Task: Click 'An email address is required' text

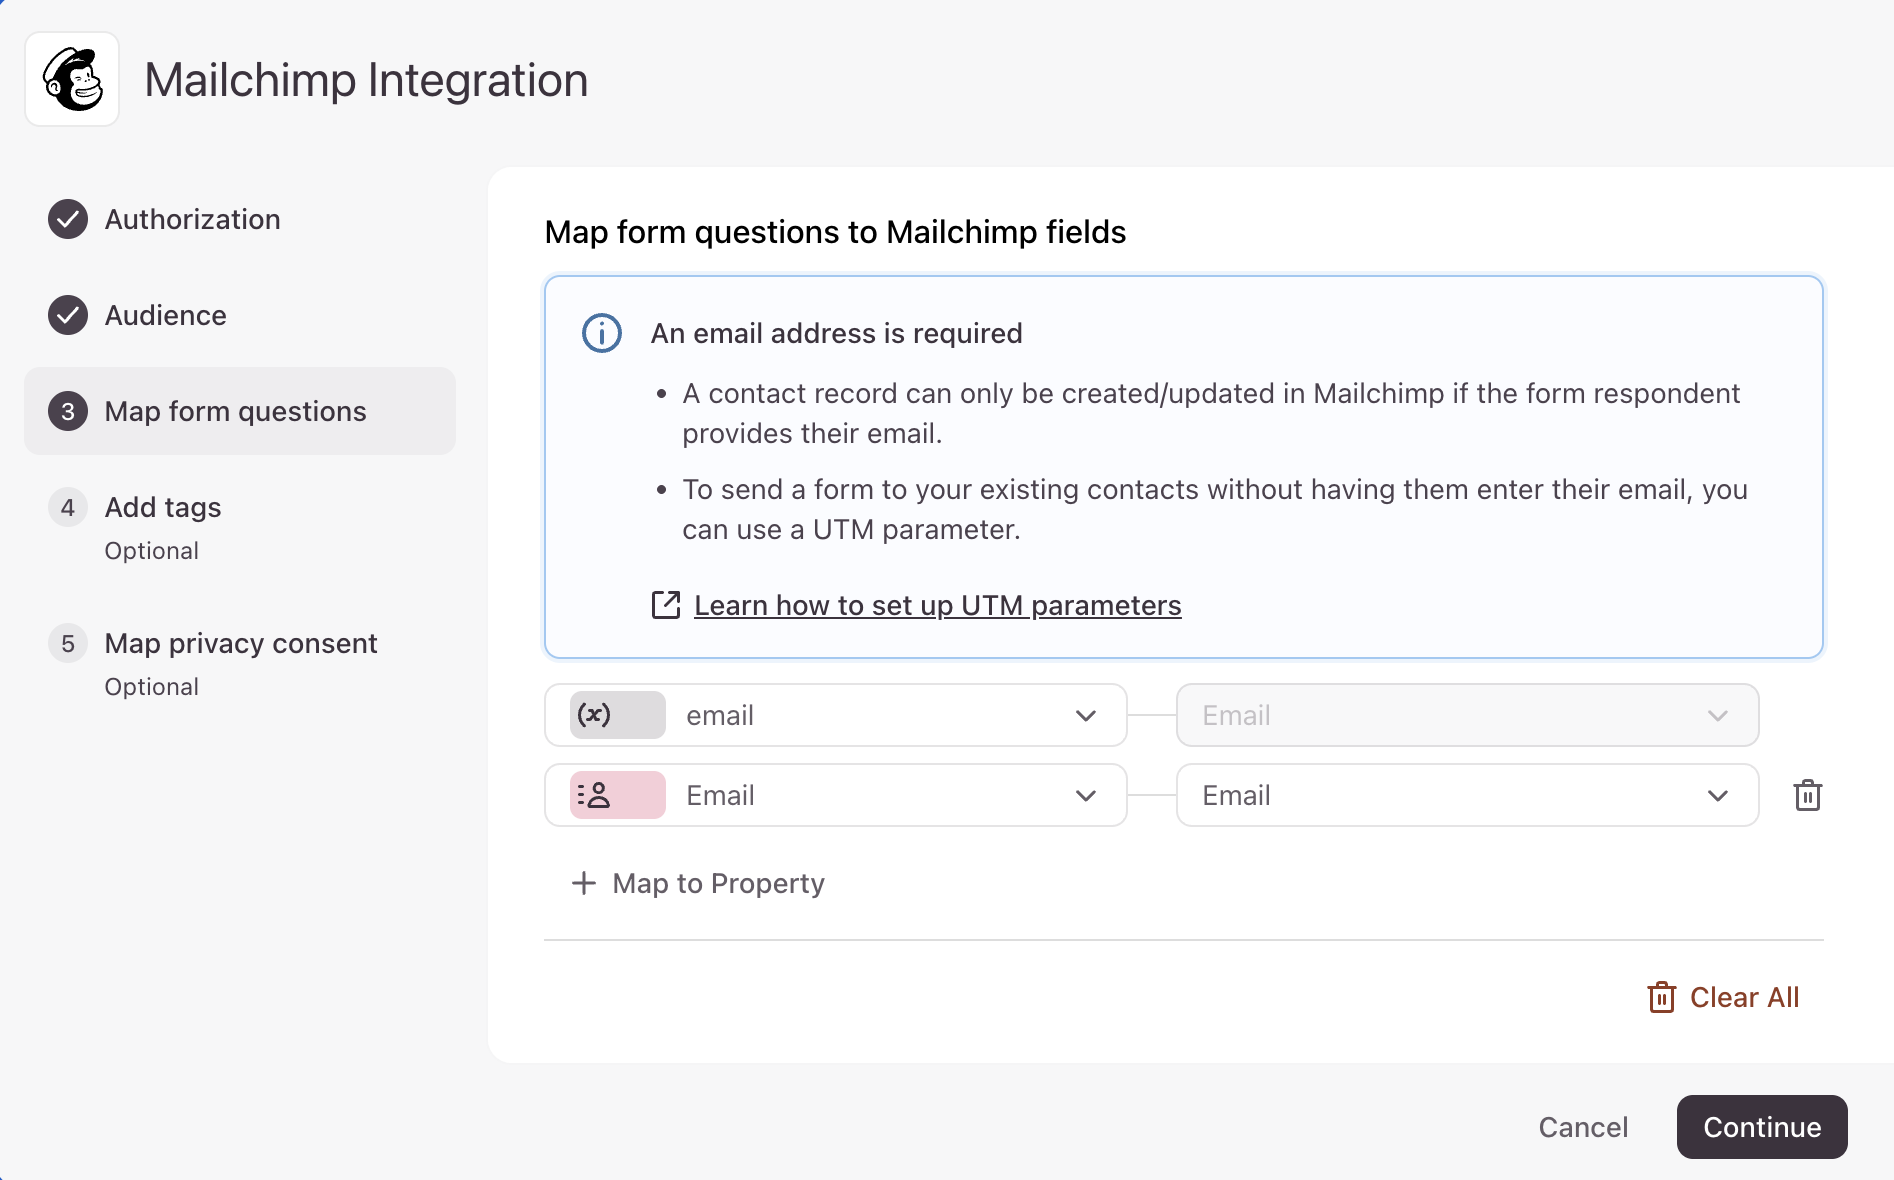Action: click(836, 333)
